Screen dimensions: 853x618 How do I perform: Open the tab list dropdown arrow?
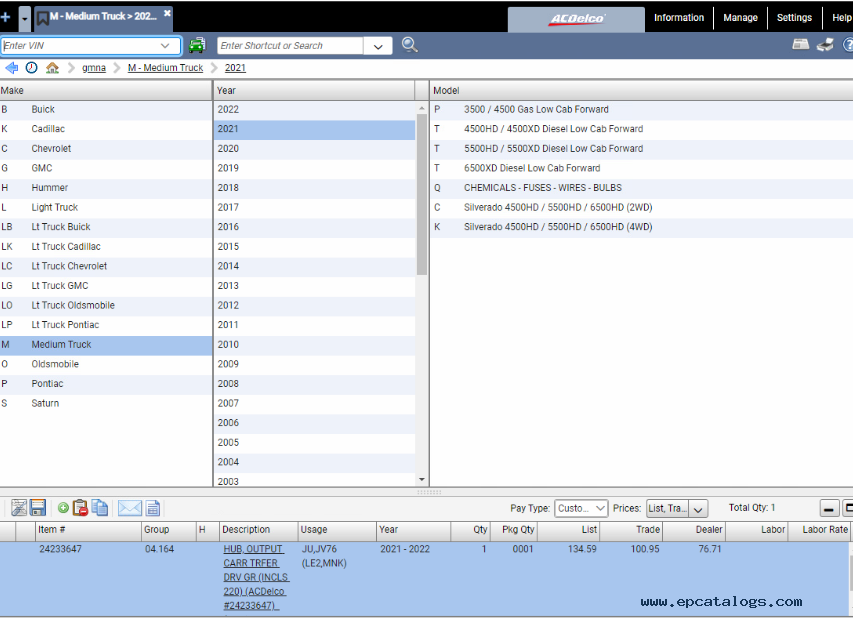(24, 19)
